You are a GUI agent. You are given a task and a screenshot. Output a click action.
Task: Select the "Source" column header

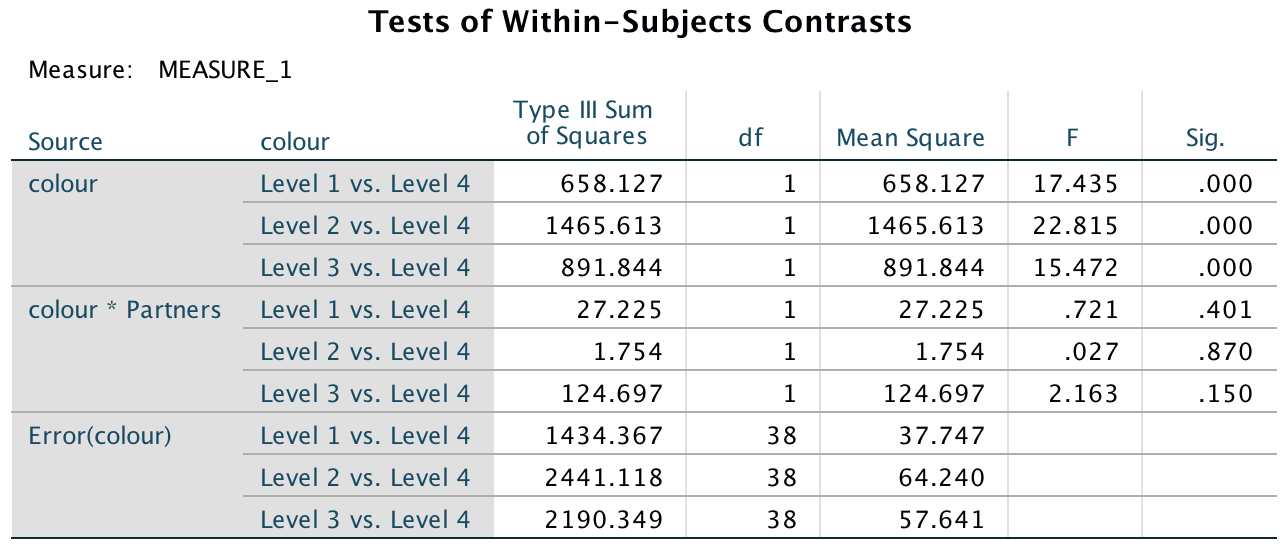pyautogui.click(x=66, y=142)
